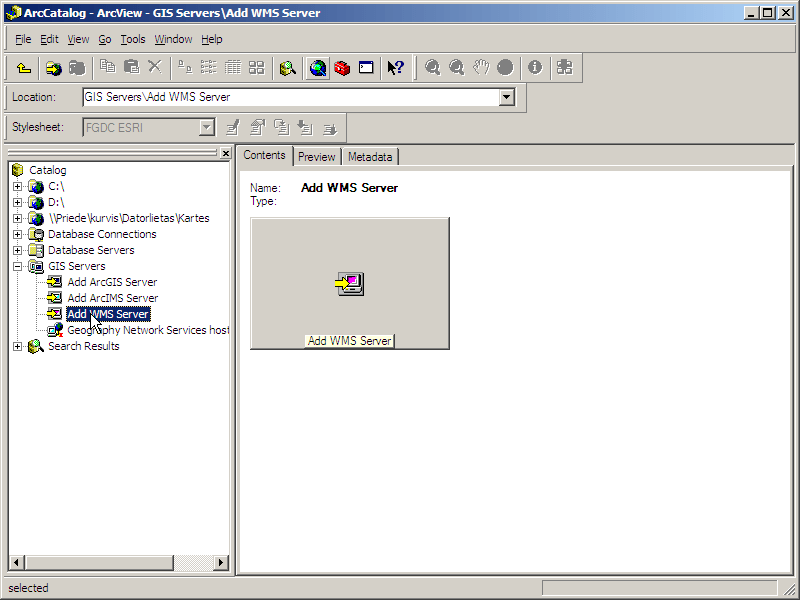This screenshot has width=800, height=600.
Task: Open the Stylesheet FGDC ESRI dropdown
Action: click(x=207, y=128)
